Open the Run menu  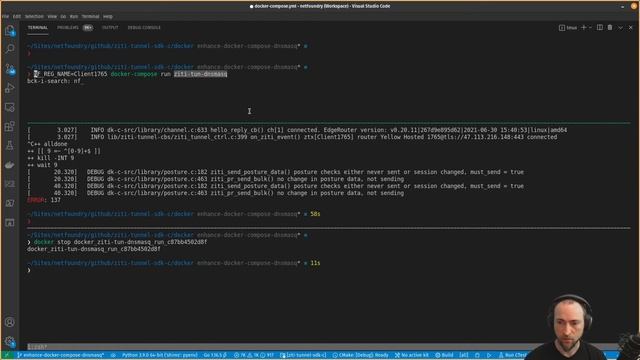74,16
